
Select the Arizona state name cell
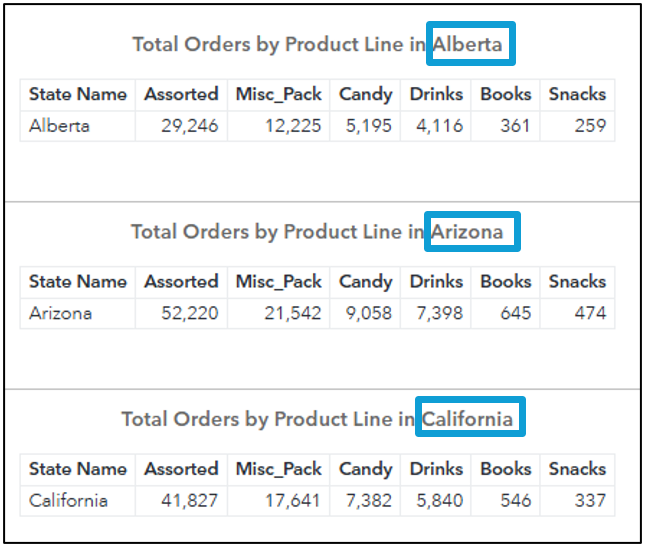pos(61,314)
